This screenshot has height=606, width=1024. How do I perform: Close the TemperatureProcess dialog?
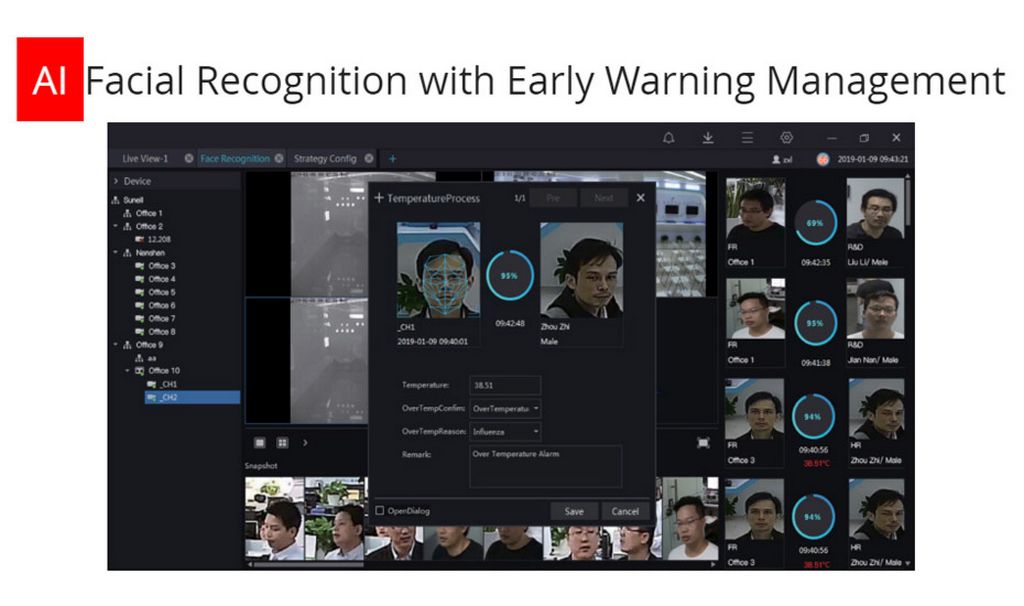tap(641, 197)
